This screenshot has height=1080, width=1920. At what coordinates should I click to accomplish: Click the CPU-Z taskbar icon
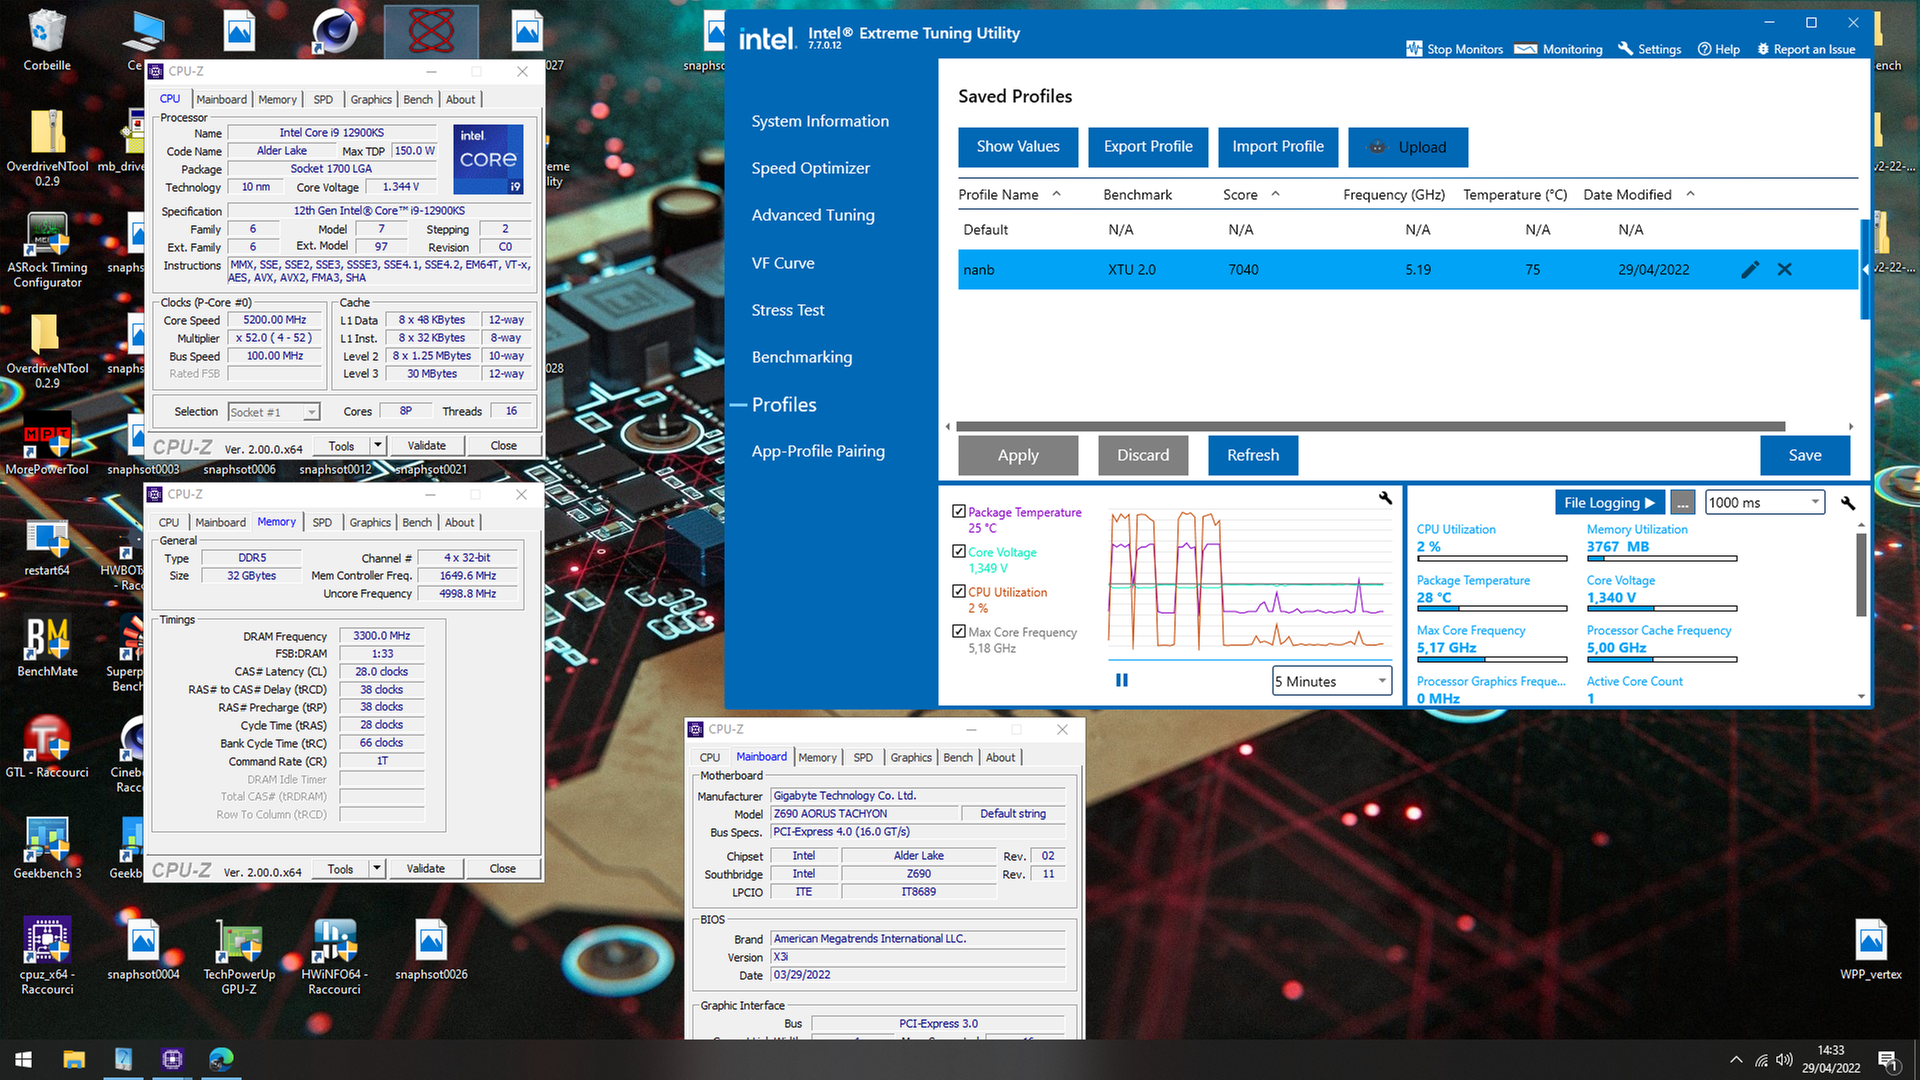pos(172,1059)
